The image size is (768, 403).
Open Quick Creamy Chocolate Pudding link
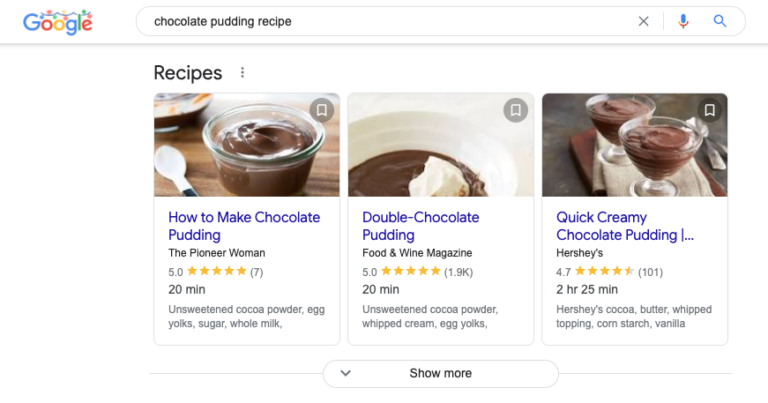pyautogui.click(x=624, y=226)
